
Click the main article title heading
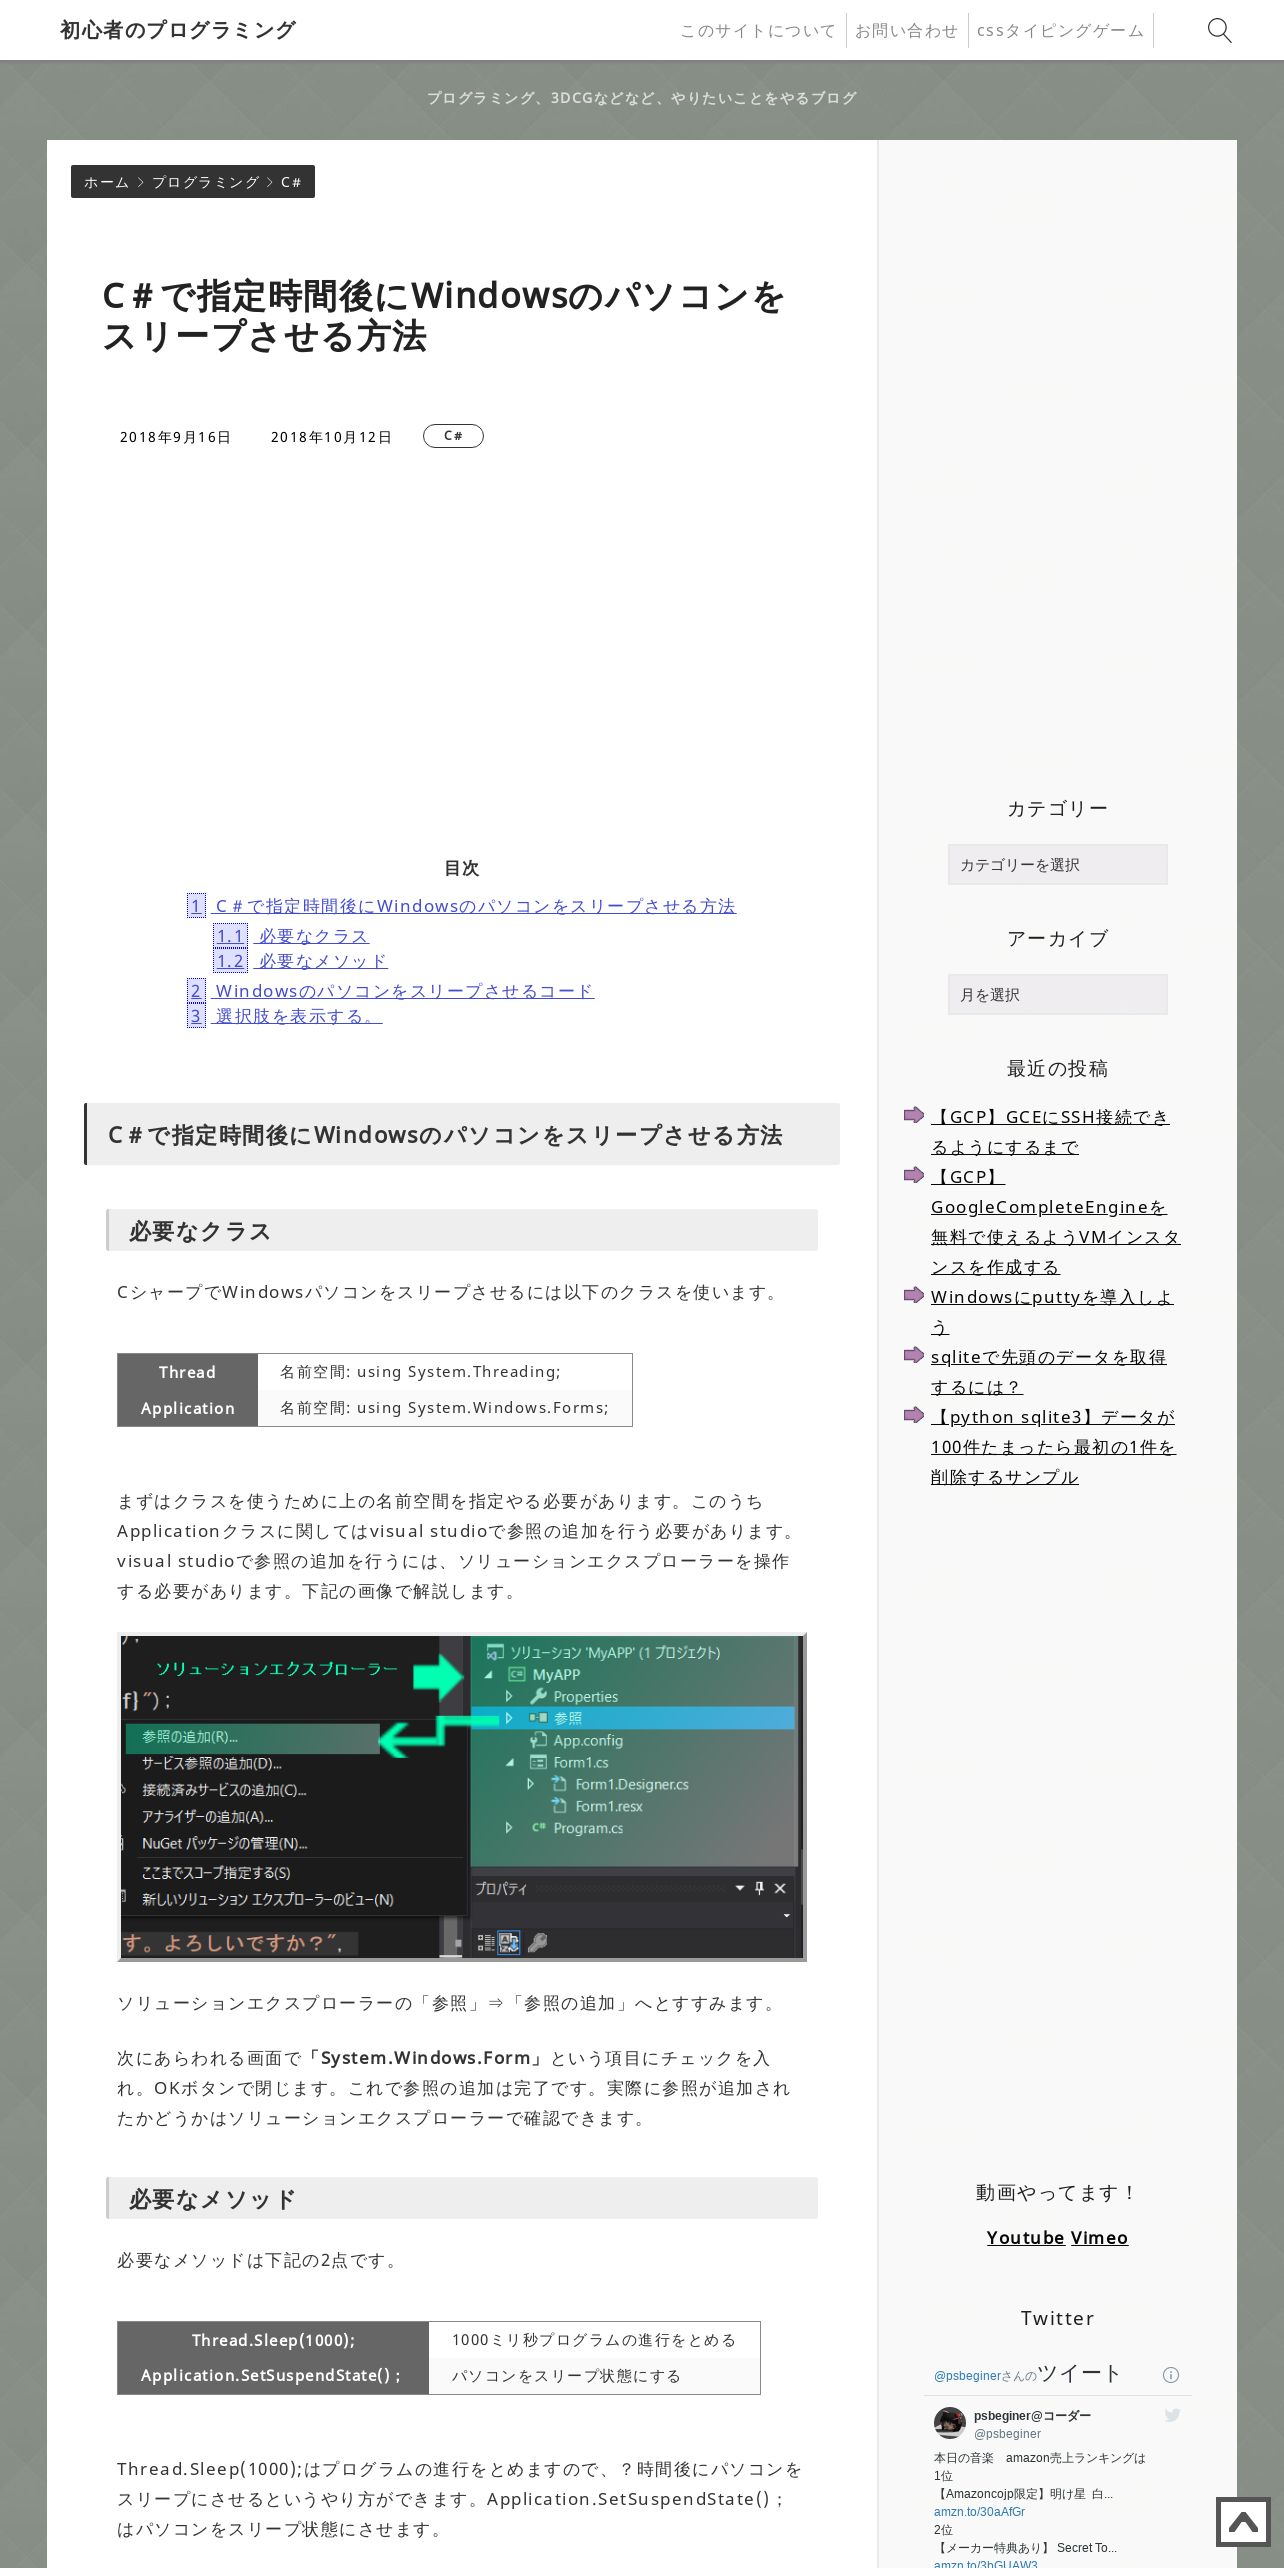click(444, 316)
